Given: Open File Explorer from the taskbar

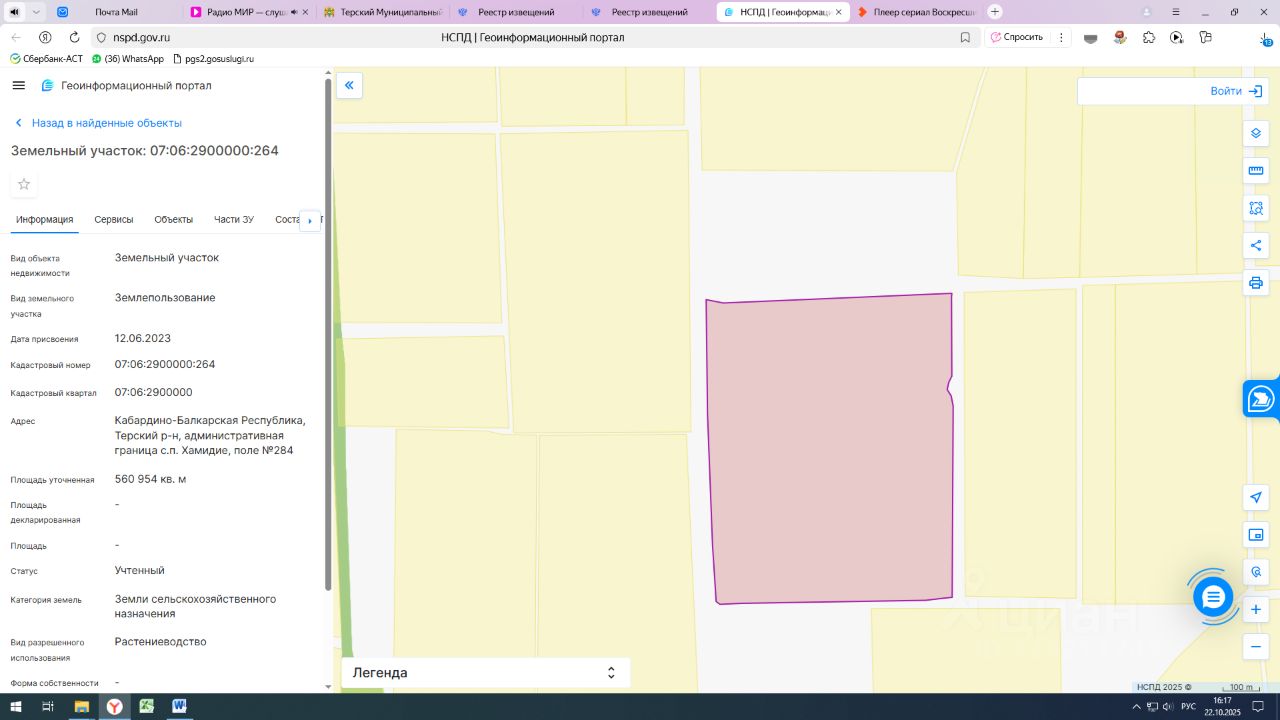Looking at the screenshot, I should (x=81, y=707).
